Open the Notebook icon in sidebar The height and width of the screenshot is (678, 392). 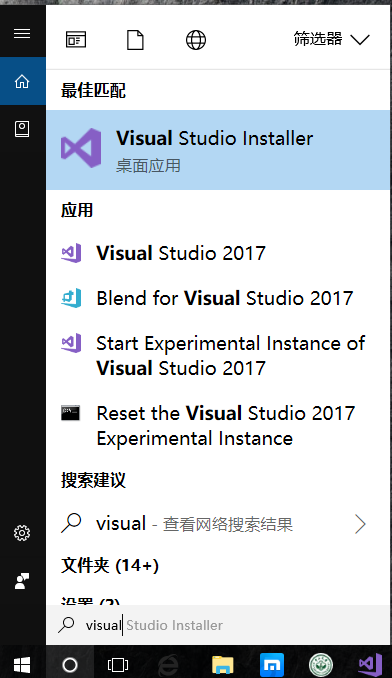(22, 129)
